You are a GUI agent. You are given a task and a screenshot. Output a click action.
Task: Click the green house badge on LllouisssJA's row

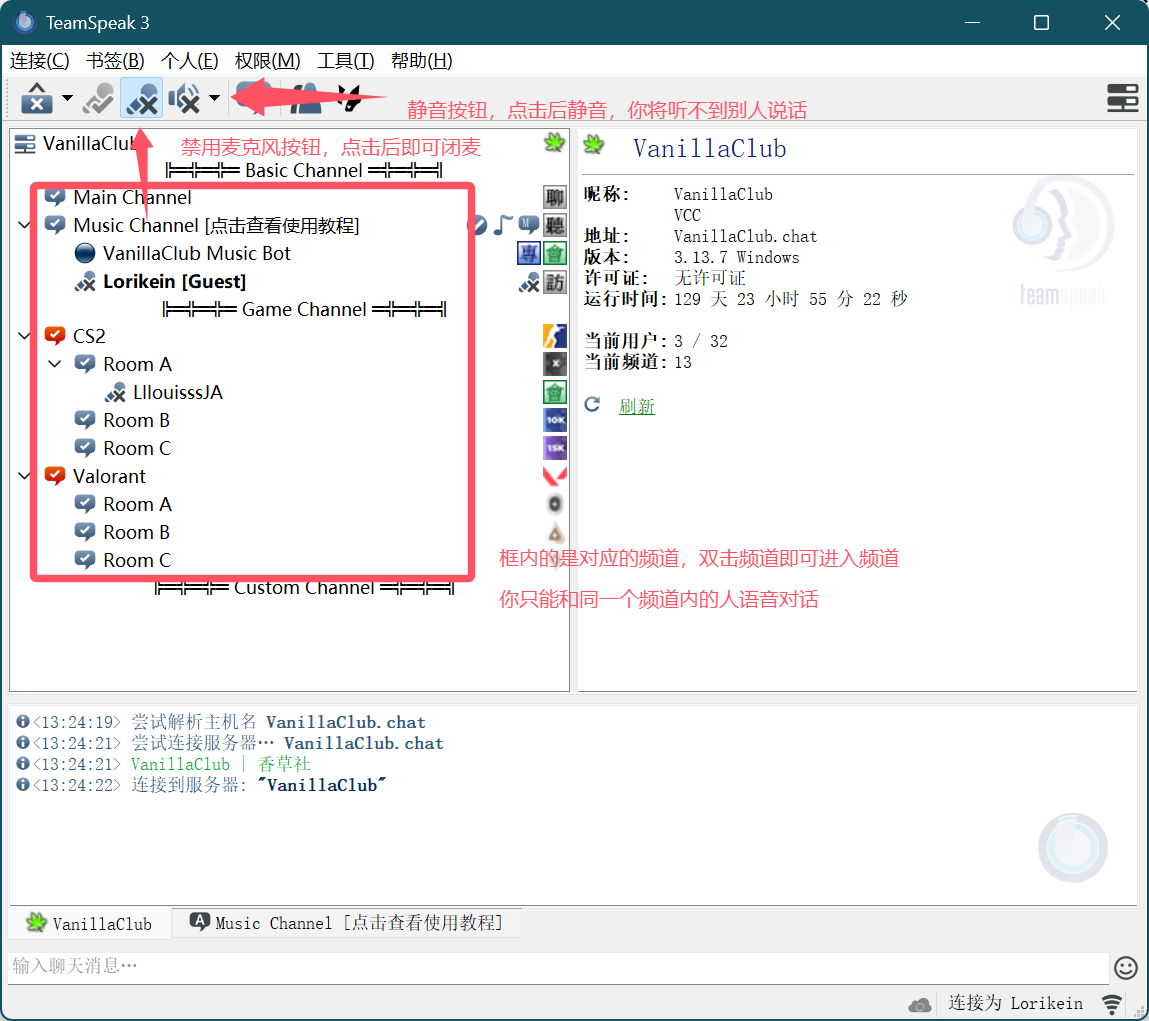(x=555, y=392)
